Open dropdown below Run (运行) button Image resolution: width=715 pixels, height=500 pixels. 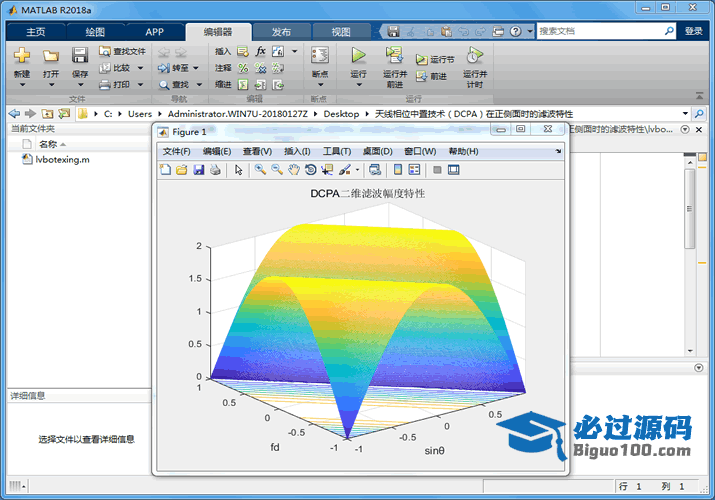point(359,85)
